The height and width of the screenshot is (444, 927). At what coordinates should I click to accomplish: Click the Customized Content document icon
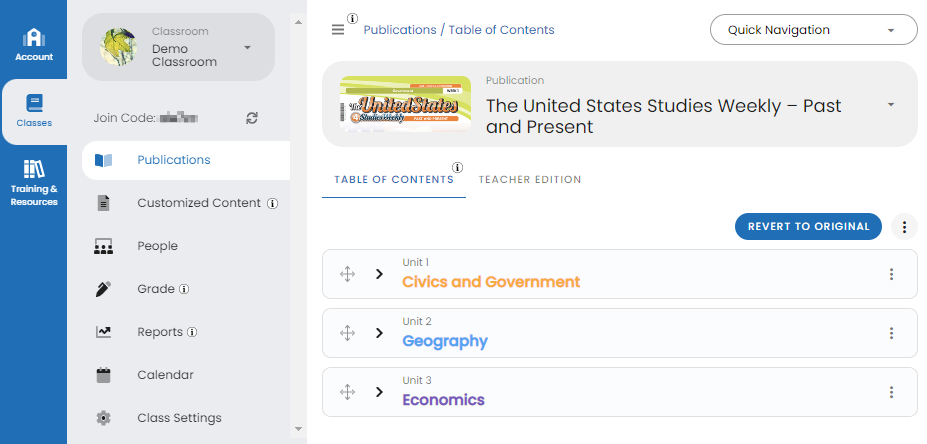103,203
